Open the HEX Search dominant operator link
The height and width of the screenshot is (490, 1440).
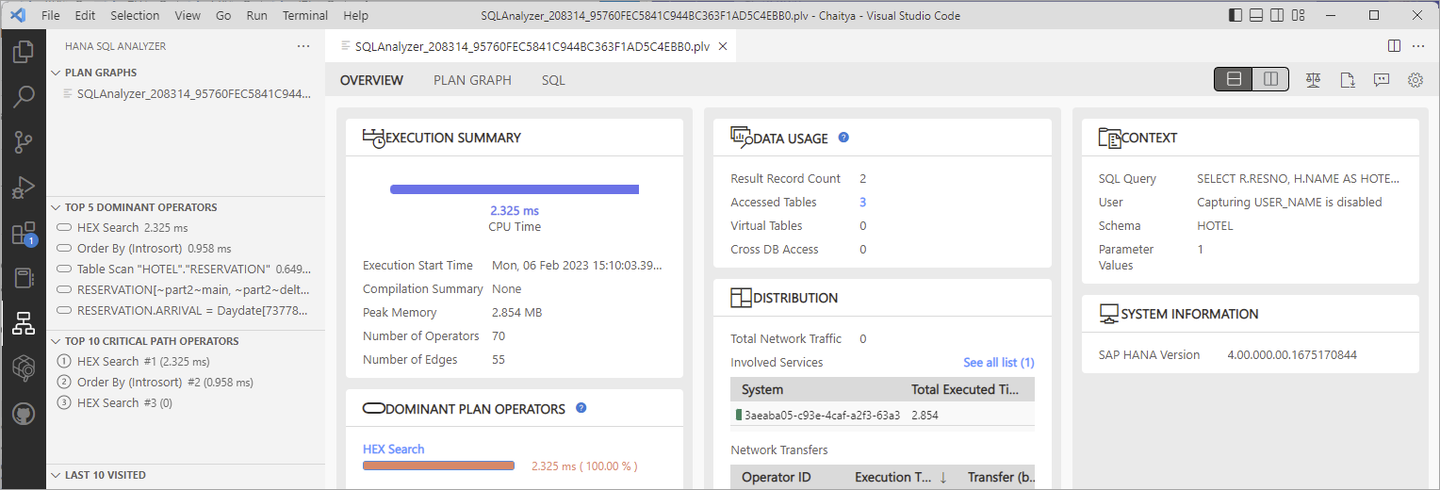pos(394,449)
